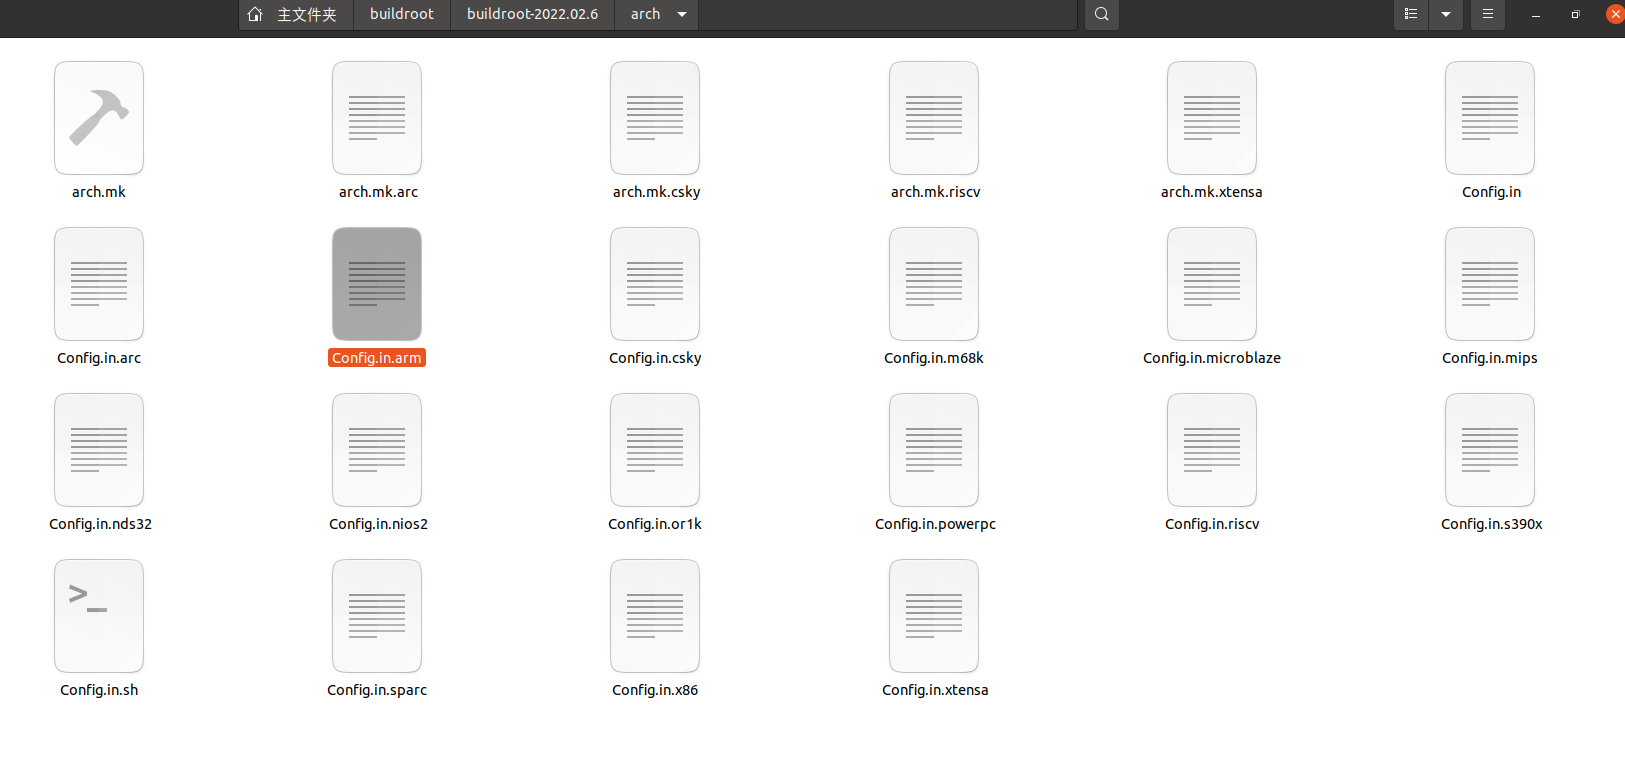1625x776 pixels.
Task: Click the orange Config.in.arm name label
Action: 377,358
